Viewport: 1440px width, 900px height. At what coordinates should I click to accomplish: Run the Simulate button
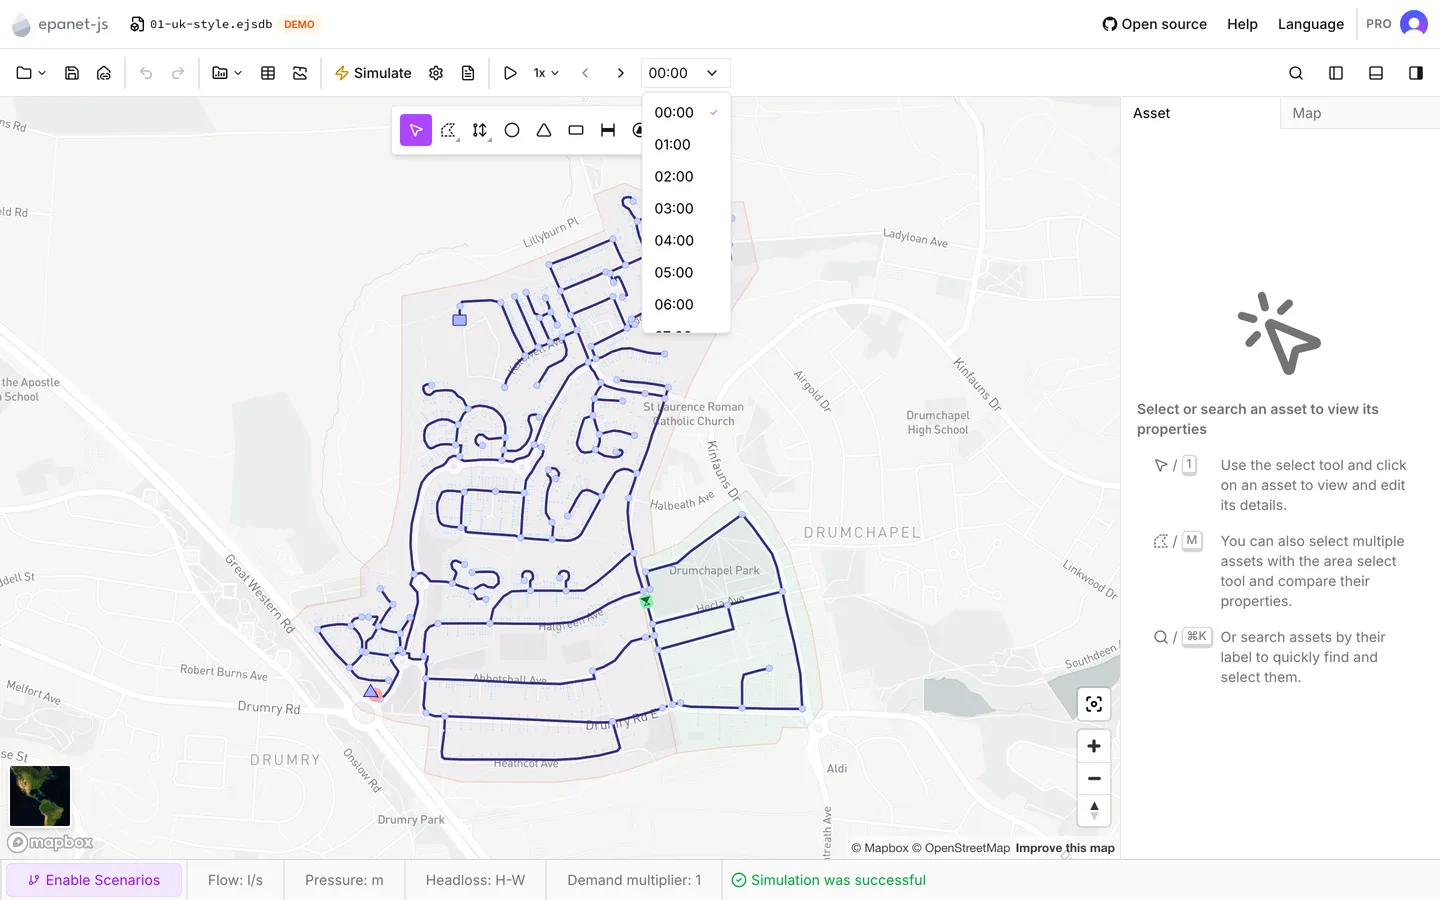pyautogui.click(x=373, y=73)
